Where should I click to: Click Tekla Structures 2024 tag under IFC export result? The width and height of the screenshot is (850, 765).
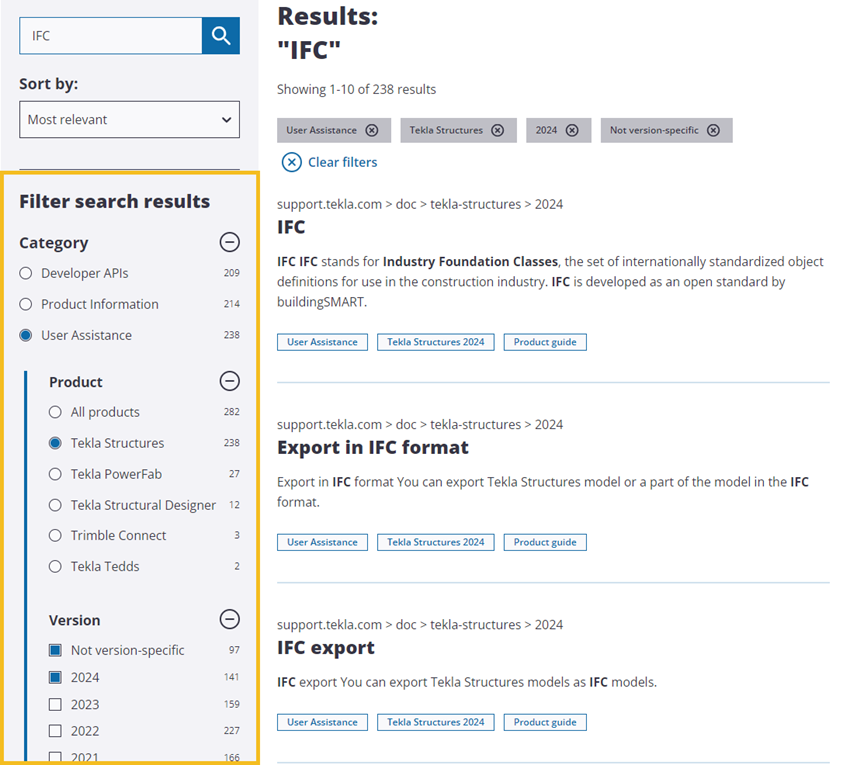[x=436, y=722]
